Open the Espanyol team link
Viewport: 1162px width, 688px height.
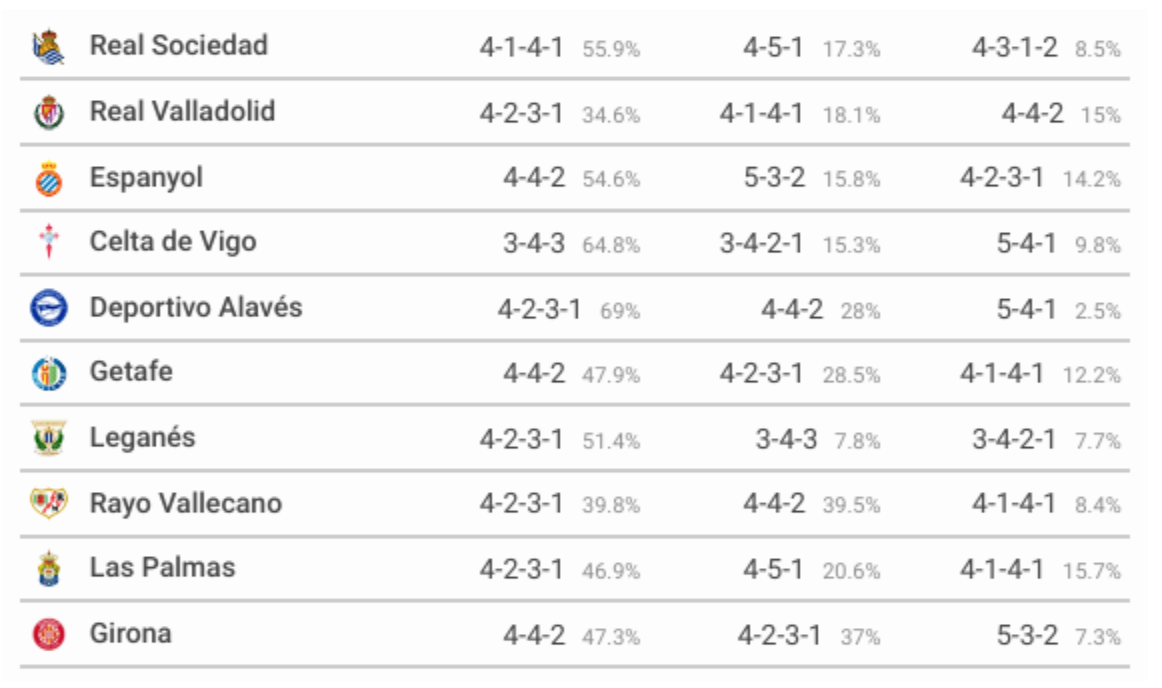[x=146, y=178]
